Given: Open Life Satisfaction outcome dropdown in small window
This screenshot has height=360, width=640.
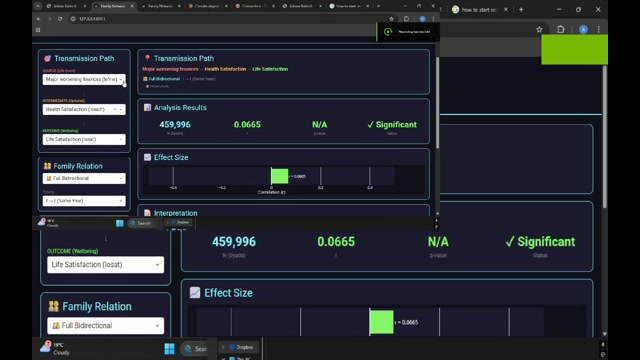Looking at the screenshot, I should (x=84, y=139).
